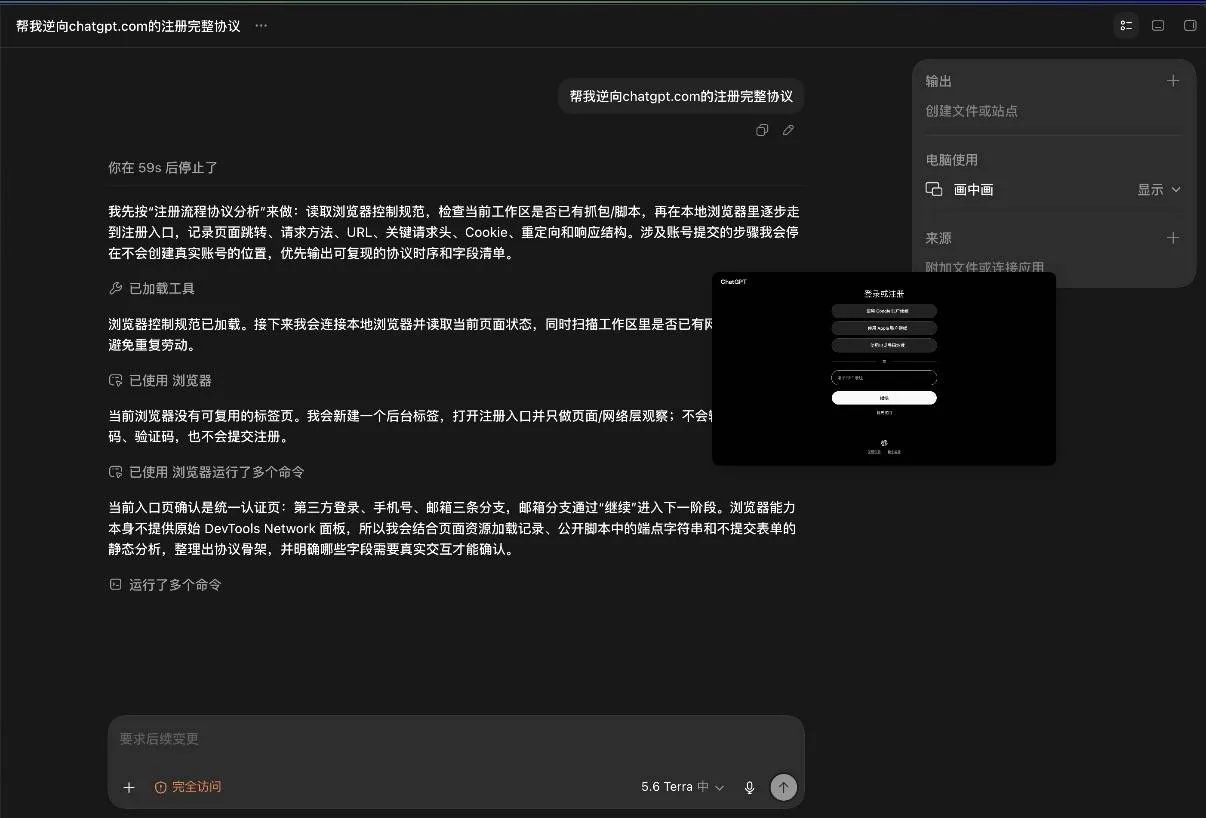This screenshot has height=818, width=1206.
Task: Click the 输出 section heading
Action: pos(938,81)
